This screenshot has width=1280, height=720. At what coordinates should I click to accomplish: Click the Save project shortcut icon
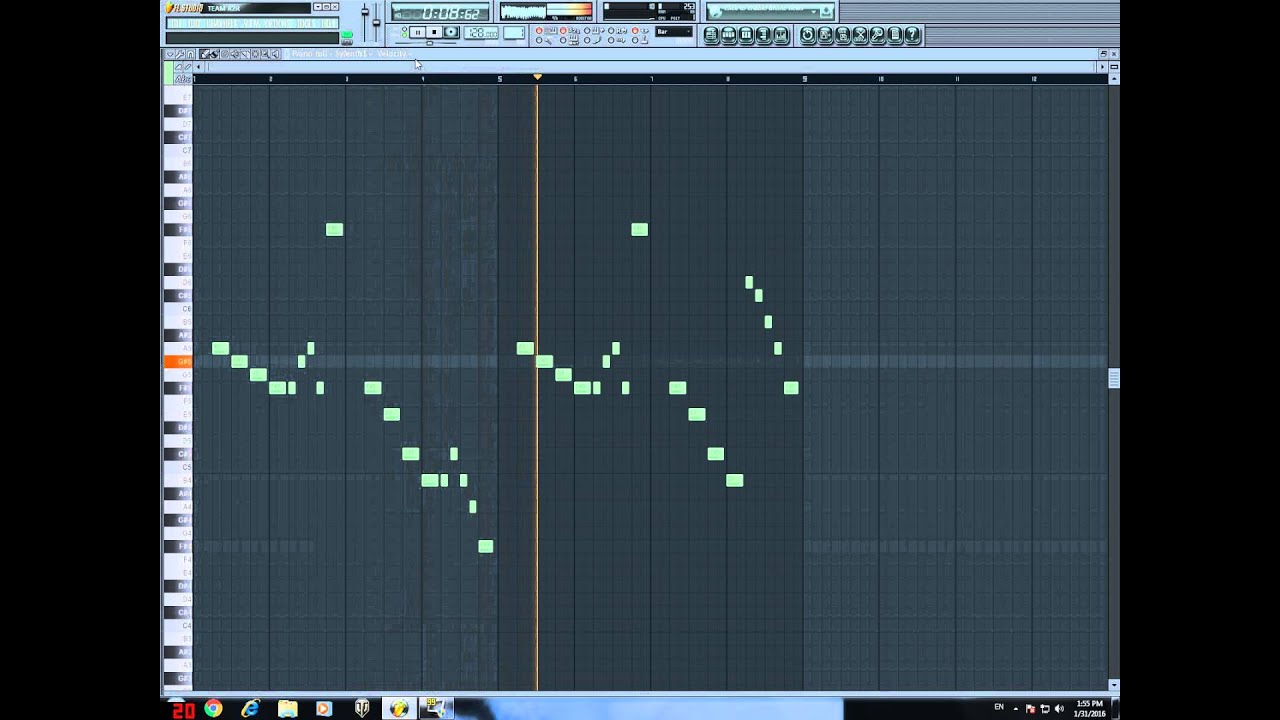tap(824, 35)
